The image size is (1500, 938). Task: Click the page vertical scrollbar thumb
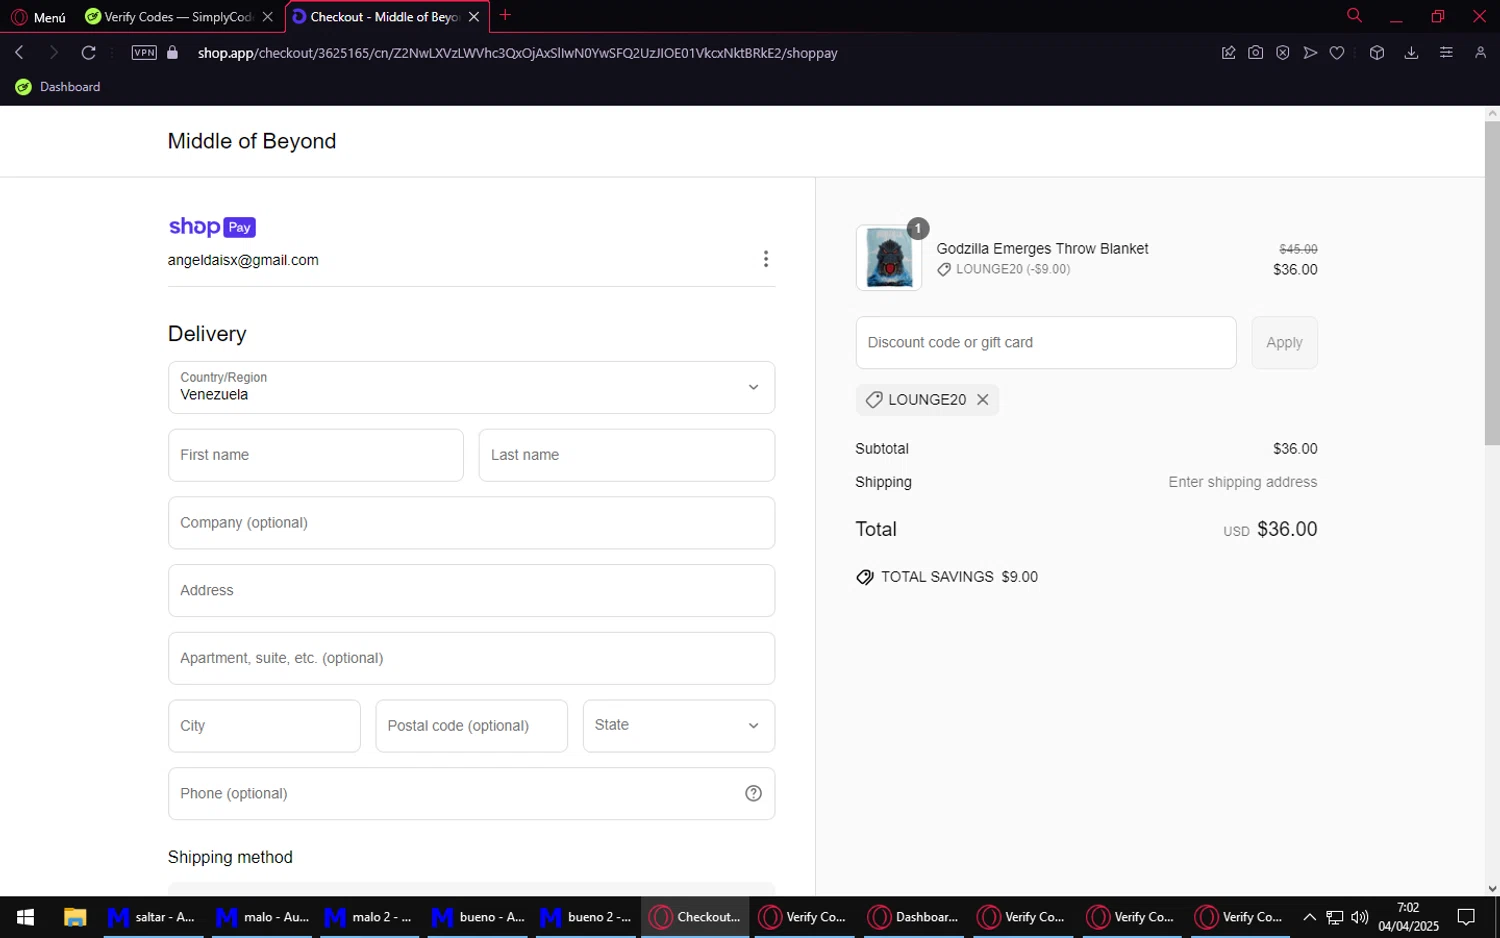pyautogui.click(x=1492, y=283)
